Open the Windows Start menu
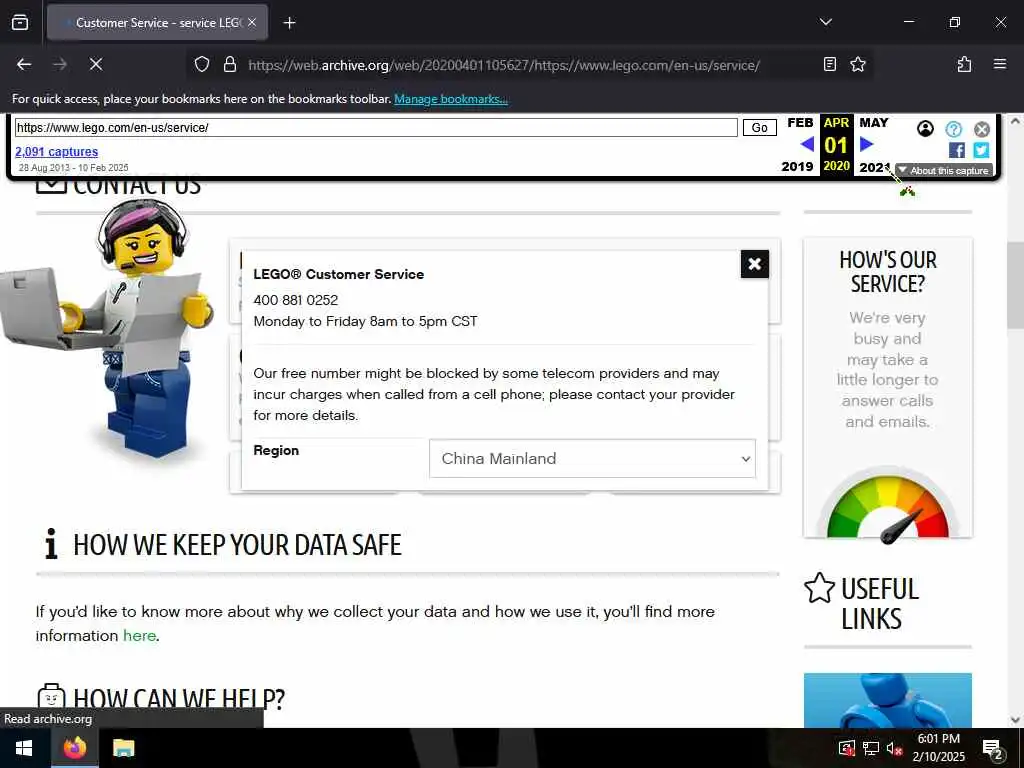Screen dimensions: 1024x768 click(24, 748)
